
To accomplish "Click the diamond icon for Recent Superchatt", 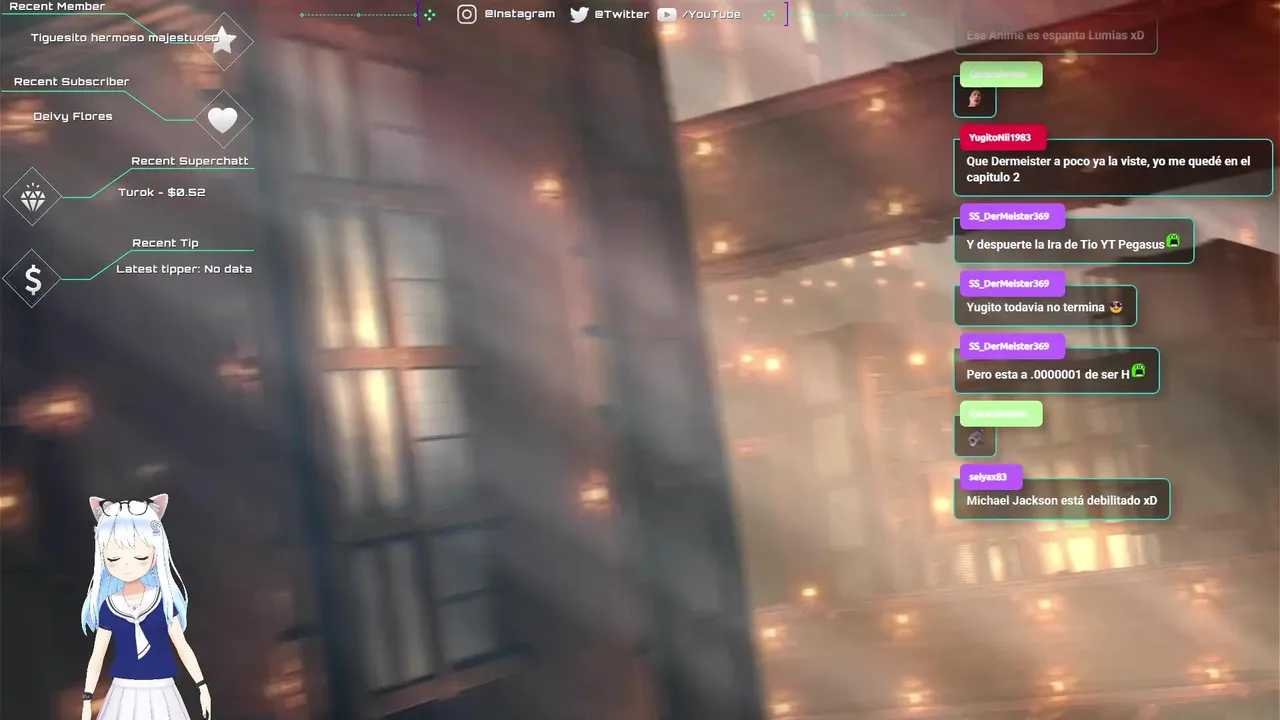I will pos(33,197).
